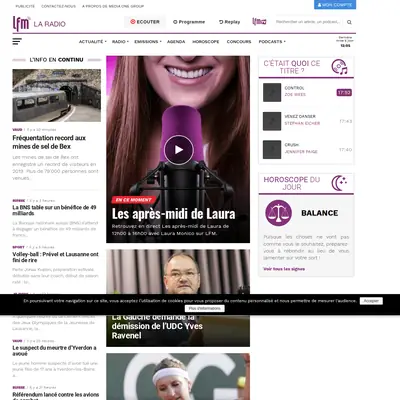Viewport: 400px width, 400px height.
Task: Accept cookies with the Accepter button
Action: pyautogui.click(x=371, y=301)
